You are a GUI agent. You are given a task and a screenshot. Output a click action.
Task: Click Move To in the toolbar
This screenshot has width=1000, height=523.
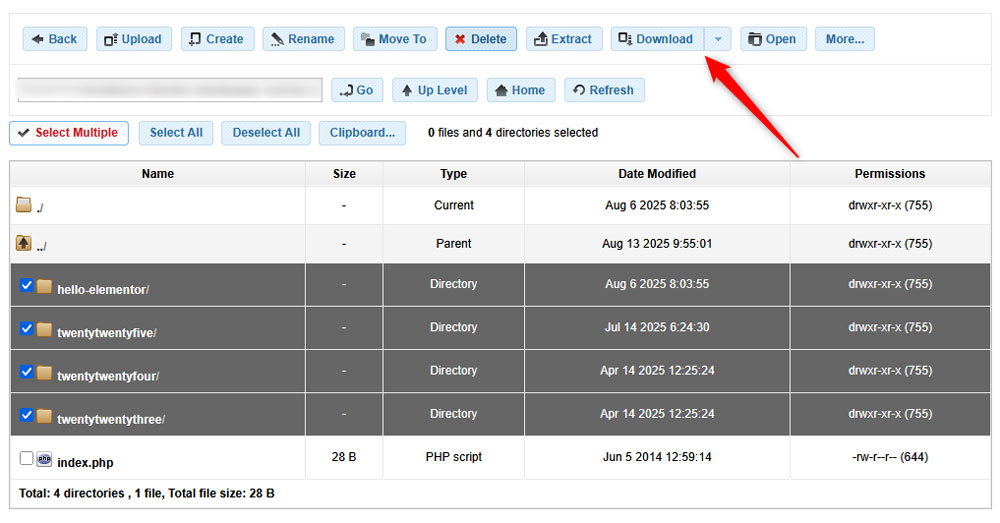click(394, 39)
